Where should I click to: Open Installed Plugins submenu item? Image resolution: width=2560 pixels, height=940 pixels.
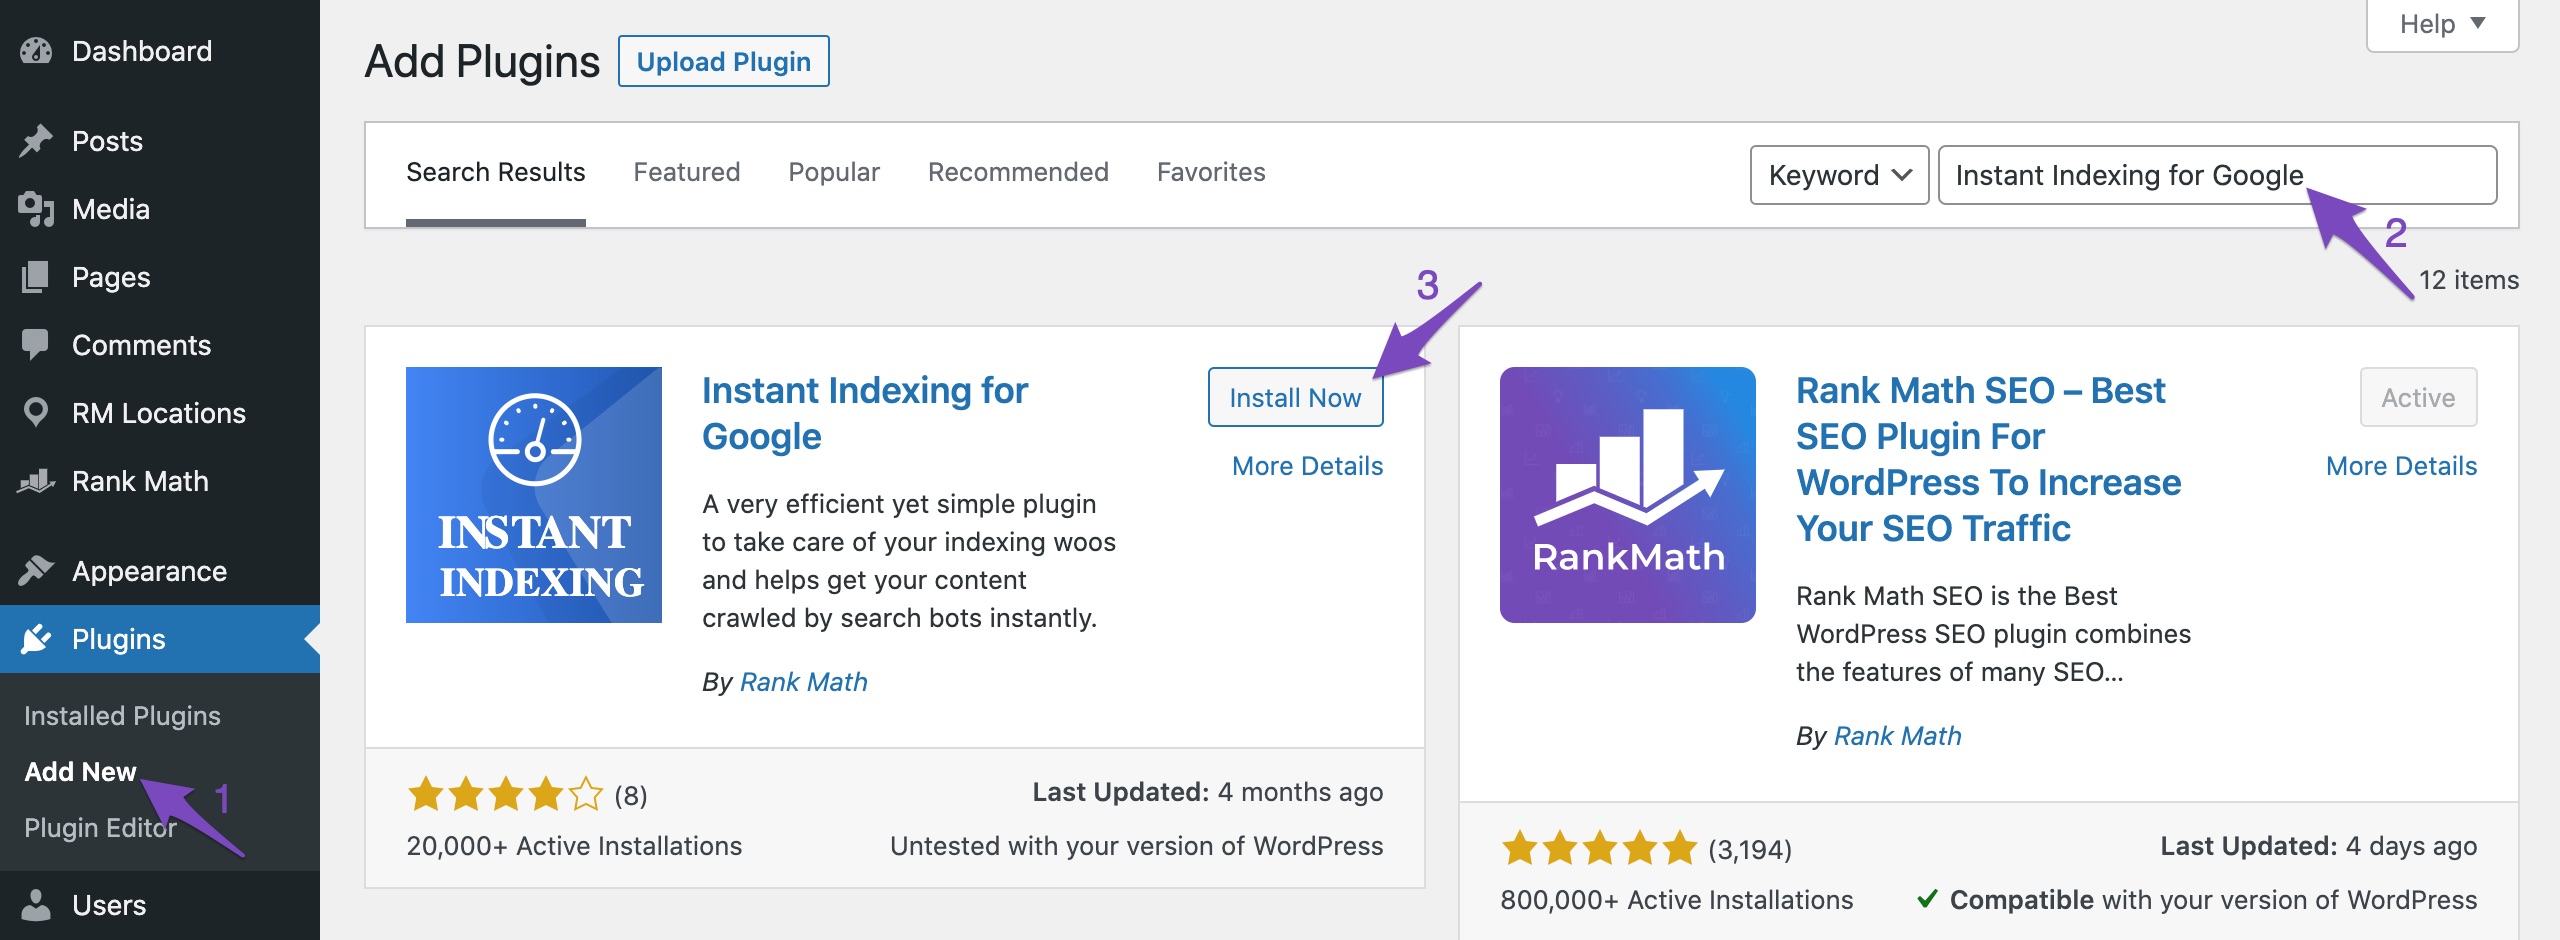pyautogui.click(x=122, y=716)
